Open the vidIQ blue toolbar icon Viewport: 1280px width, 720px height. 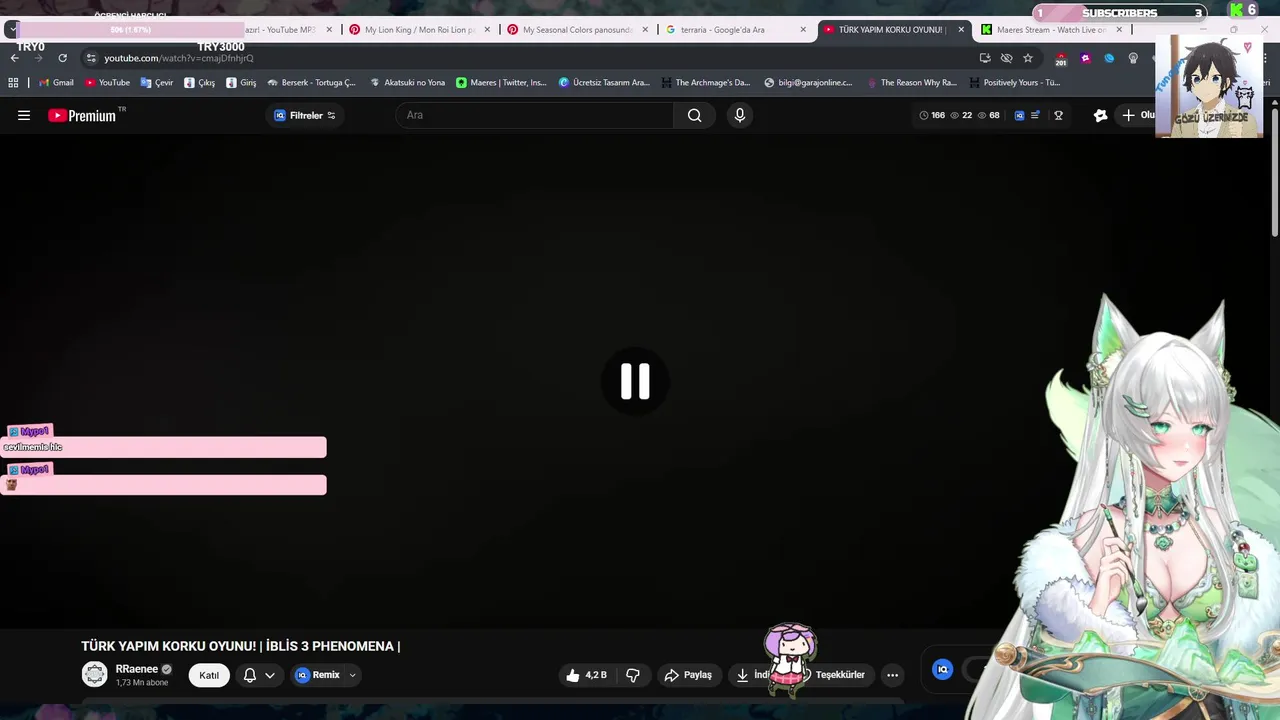coord(1019,115)
